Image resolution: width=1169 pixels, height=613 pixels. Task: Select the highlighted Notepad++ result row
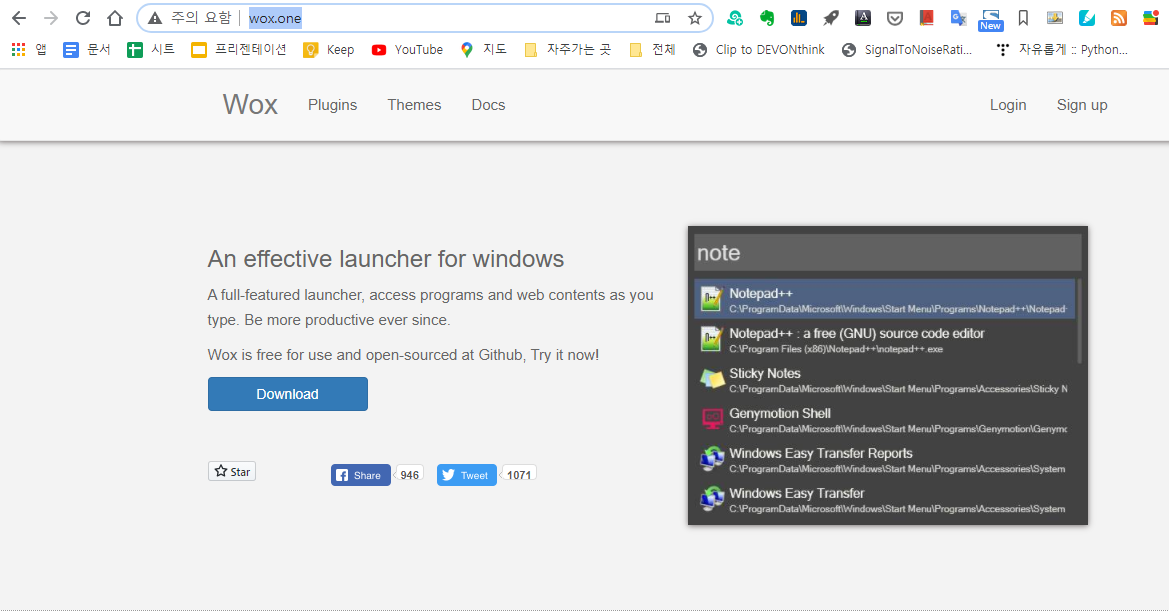(884, 299)
